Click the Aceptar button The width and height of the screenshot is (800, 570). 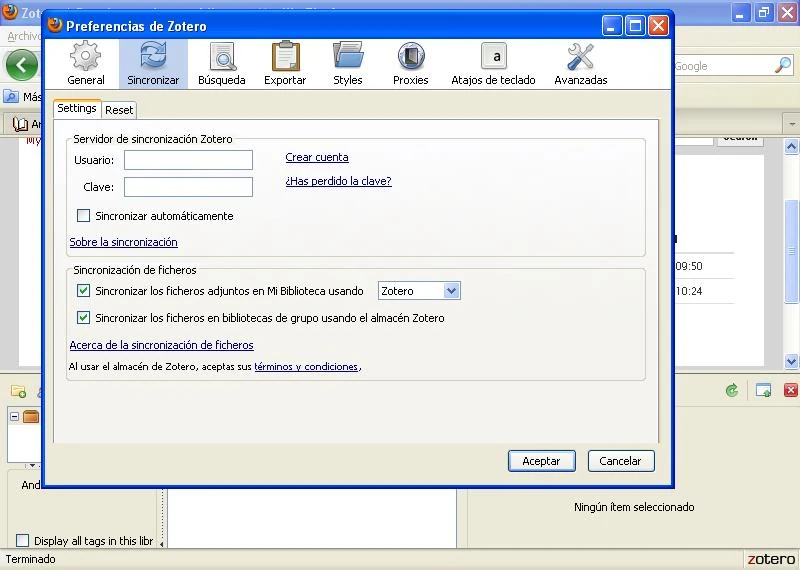coord(541,461)
